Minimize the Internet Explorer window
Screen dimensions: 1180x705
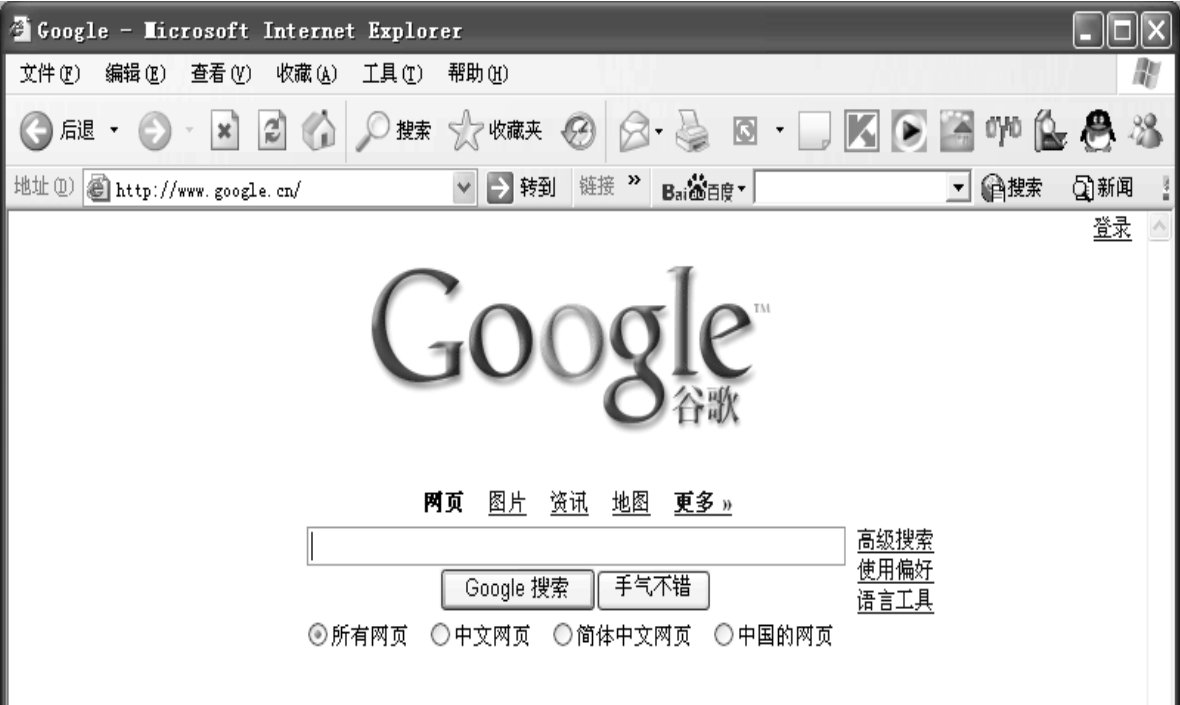coord(1086,30)
